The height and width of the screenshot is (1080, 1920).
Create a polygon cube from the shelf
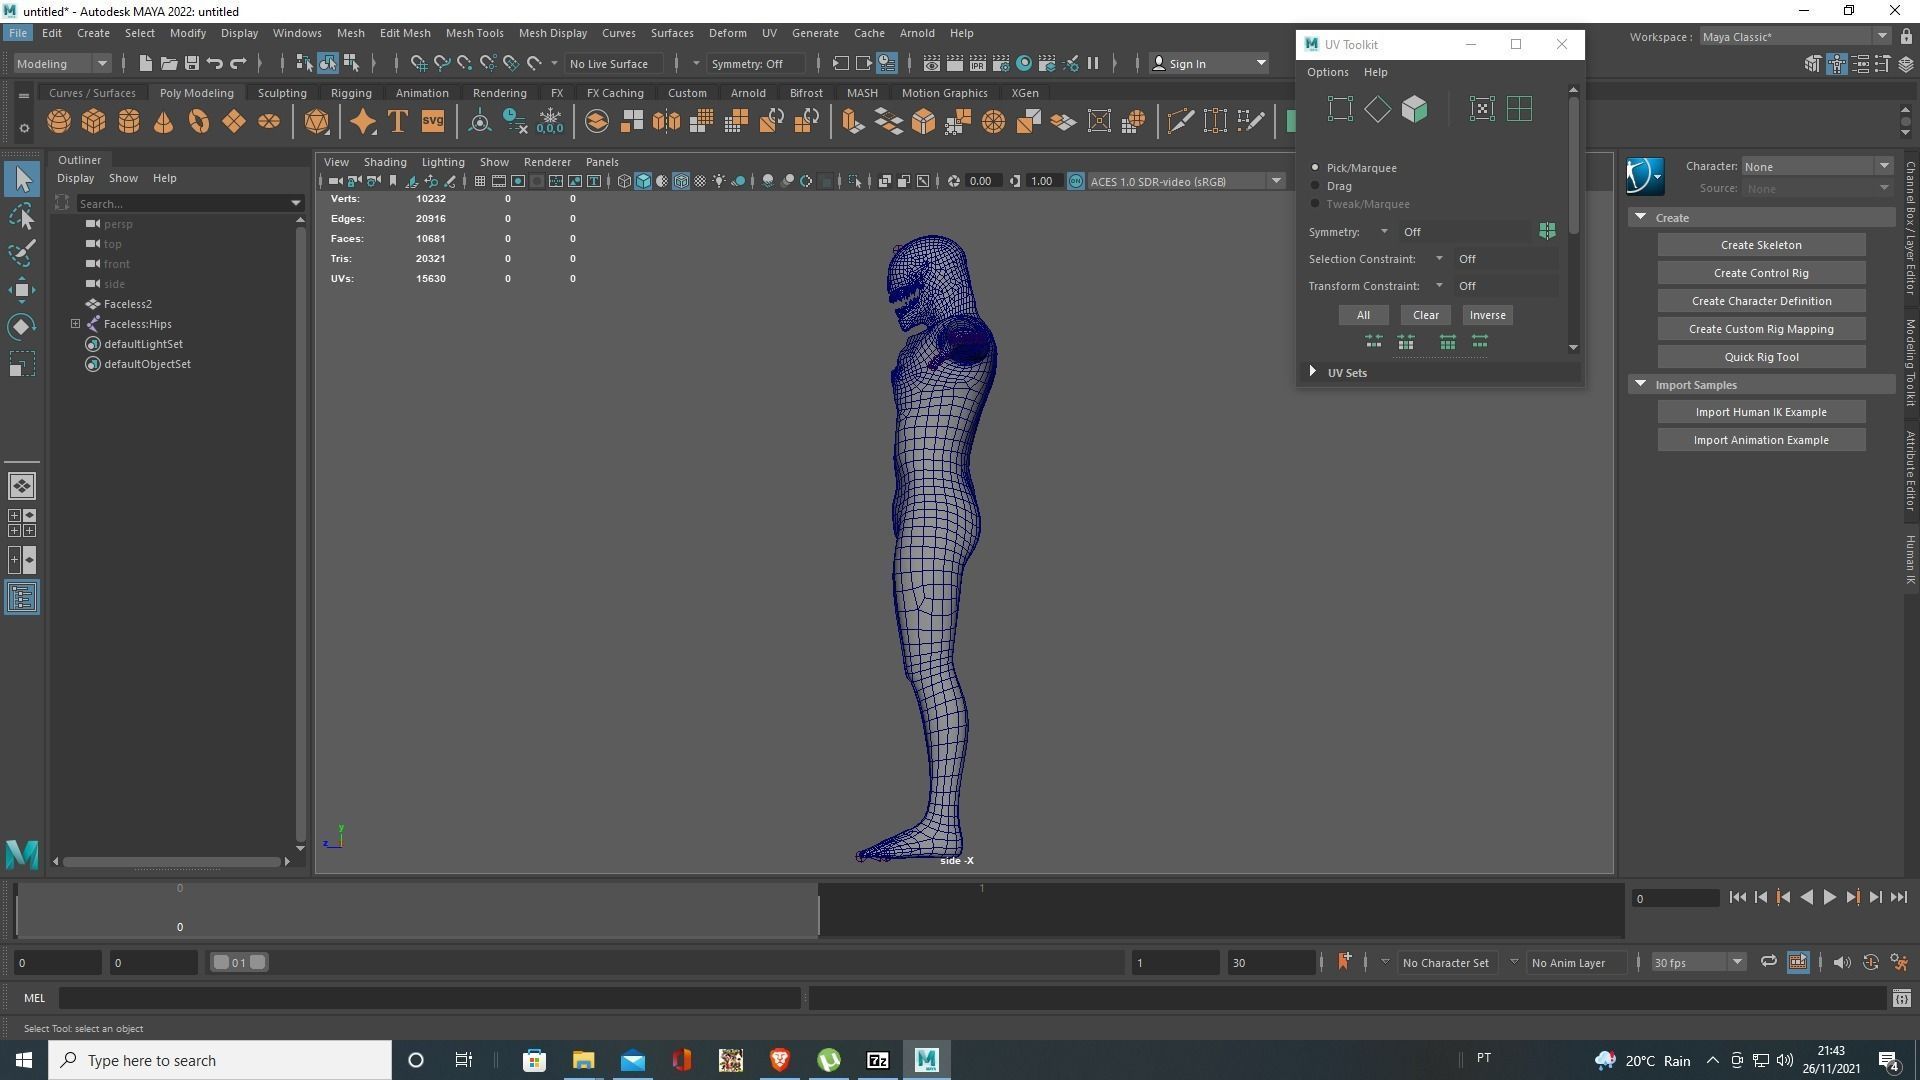tap(94, 122)
